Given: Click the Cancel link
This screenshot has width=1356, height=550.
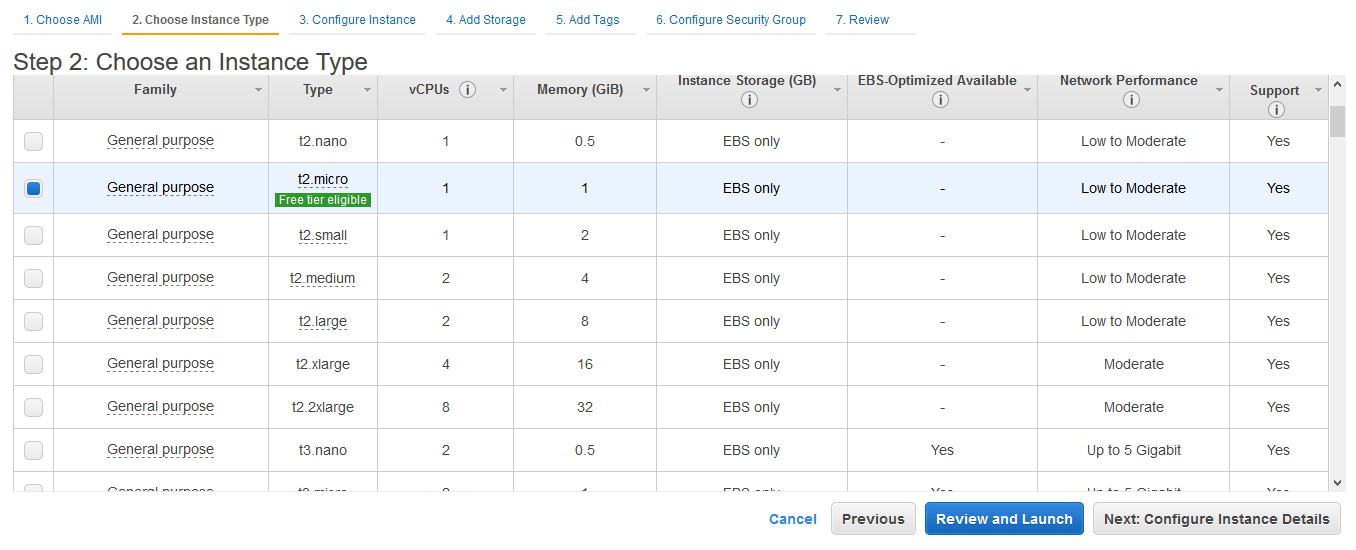Looking at the screenshot, I should click(x=793, y=519).
